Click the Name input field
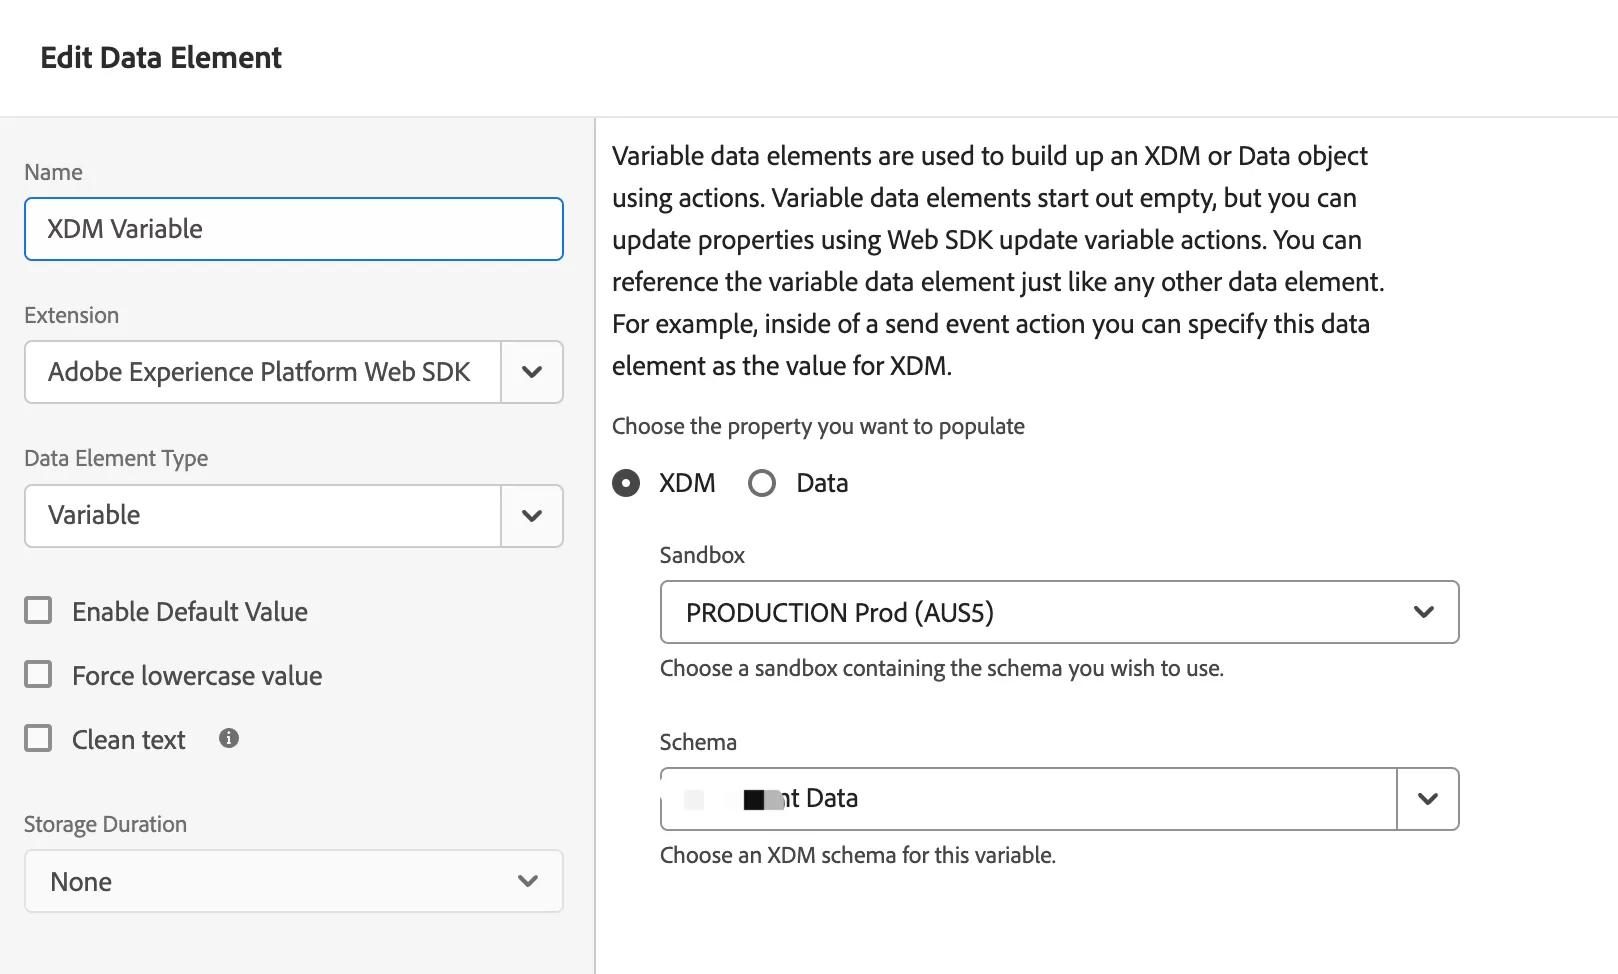1618x974 pixels. 294,229
